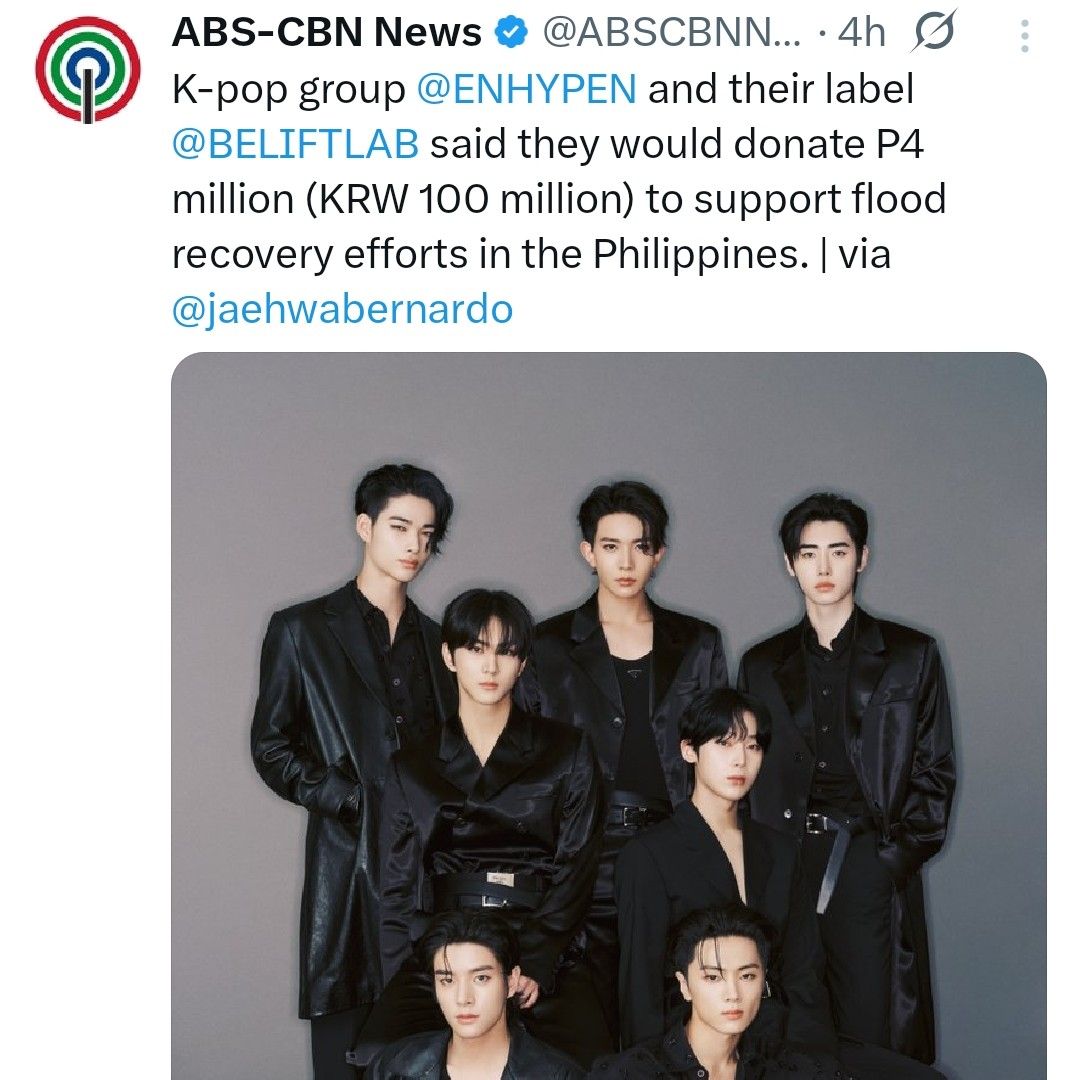Click the @ABSCBNN... account handle
1080x1080 pixels.
(x=672, y=32)
